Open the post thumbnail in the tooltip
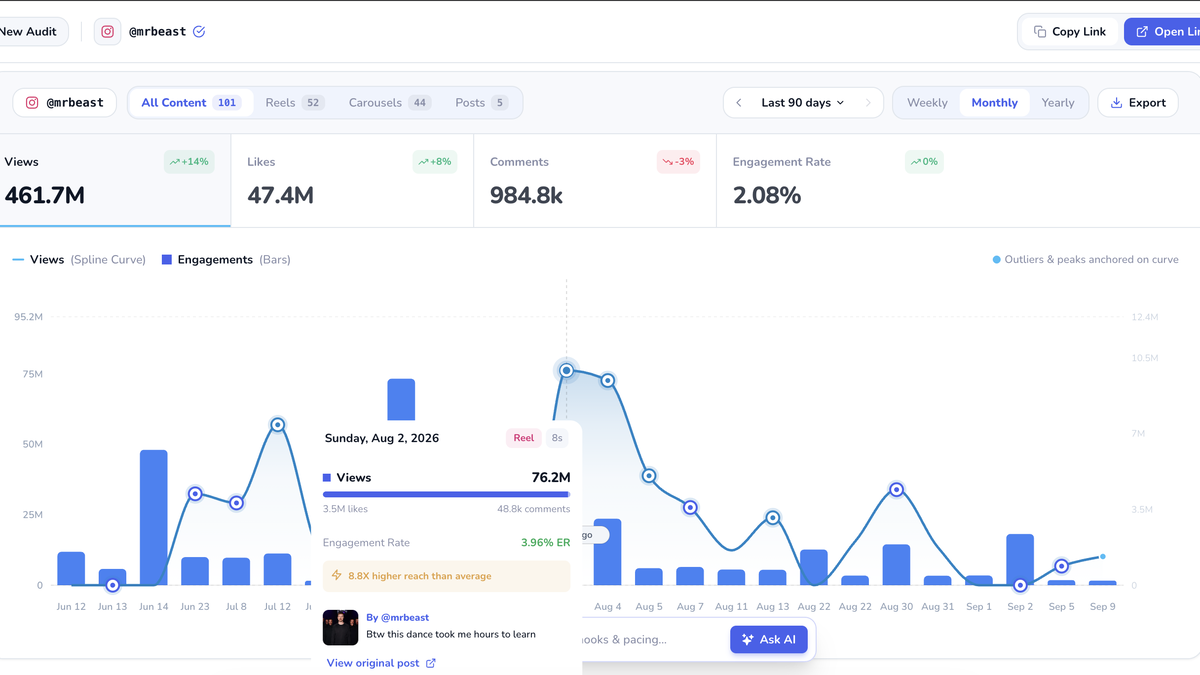This screenshot has width=1200, height=675. 340,627
